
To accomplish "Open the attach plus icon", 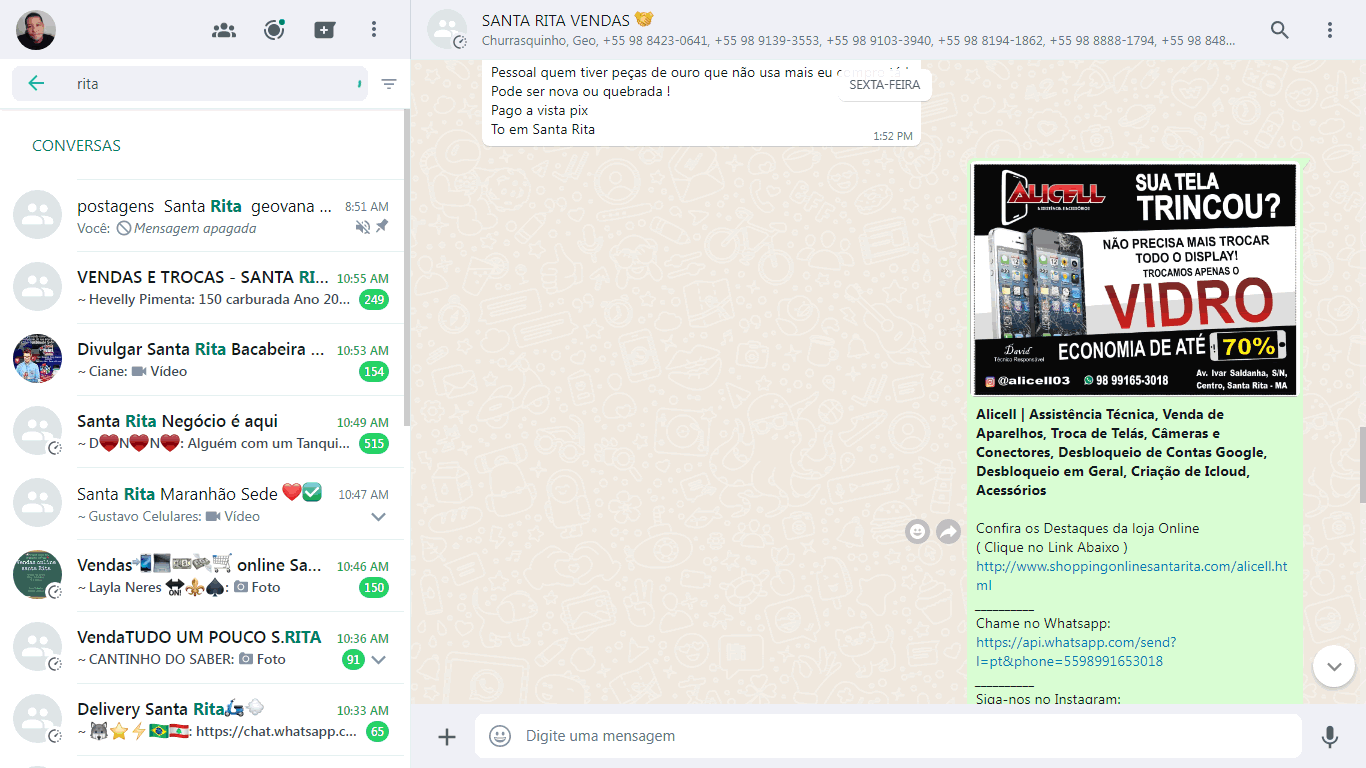I will pos(447,737).
